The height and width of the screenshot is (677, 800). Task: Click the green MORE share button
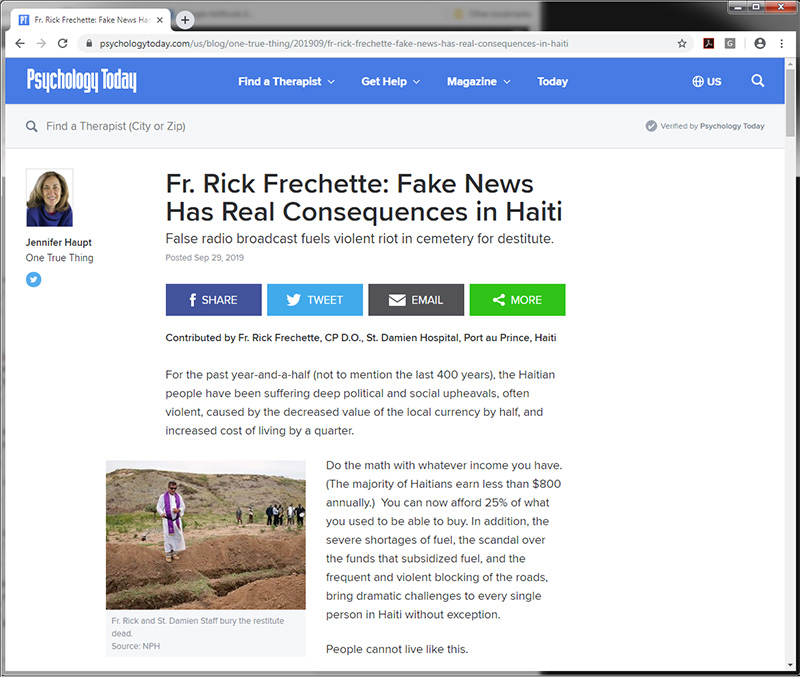pyautogui.click(x=517, y=300)
